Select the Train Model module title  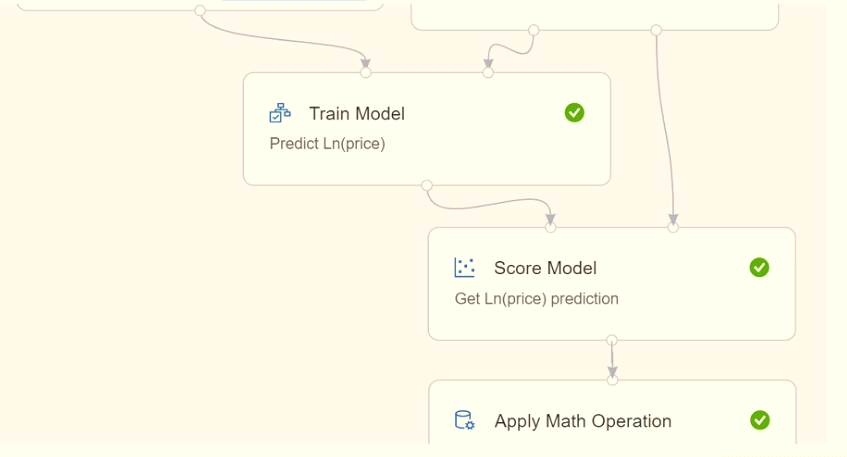pyautogui.click(x=357, y=114)
